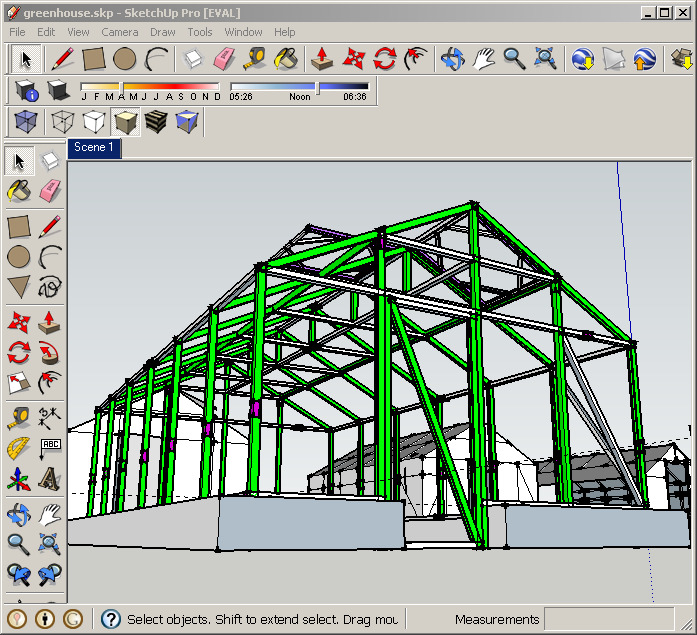Open Instructor help from status bar
697x635 pixels.
point(111,619)
